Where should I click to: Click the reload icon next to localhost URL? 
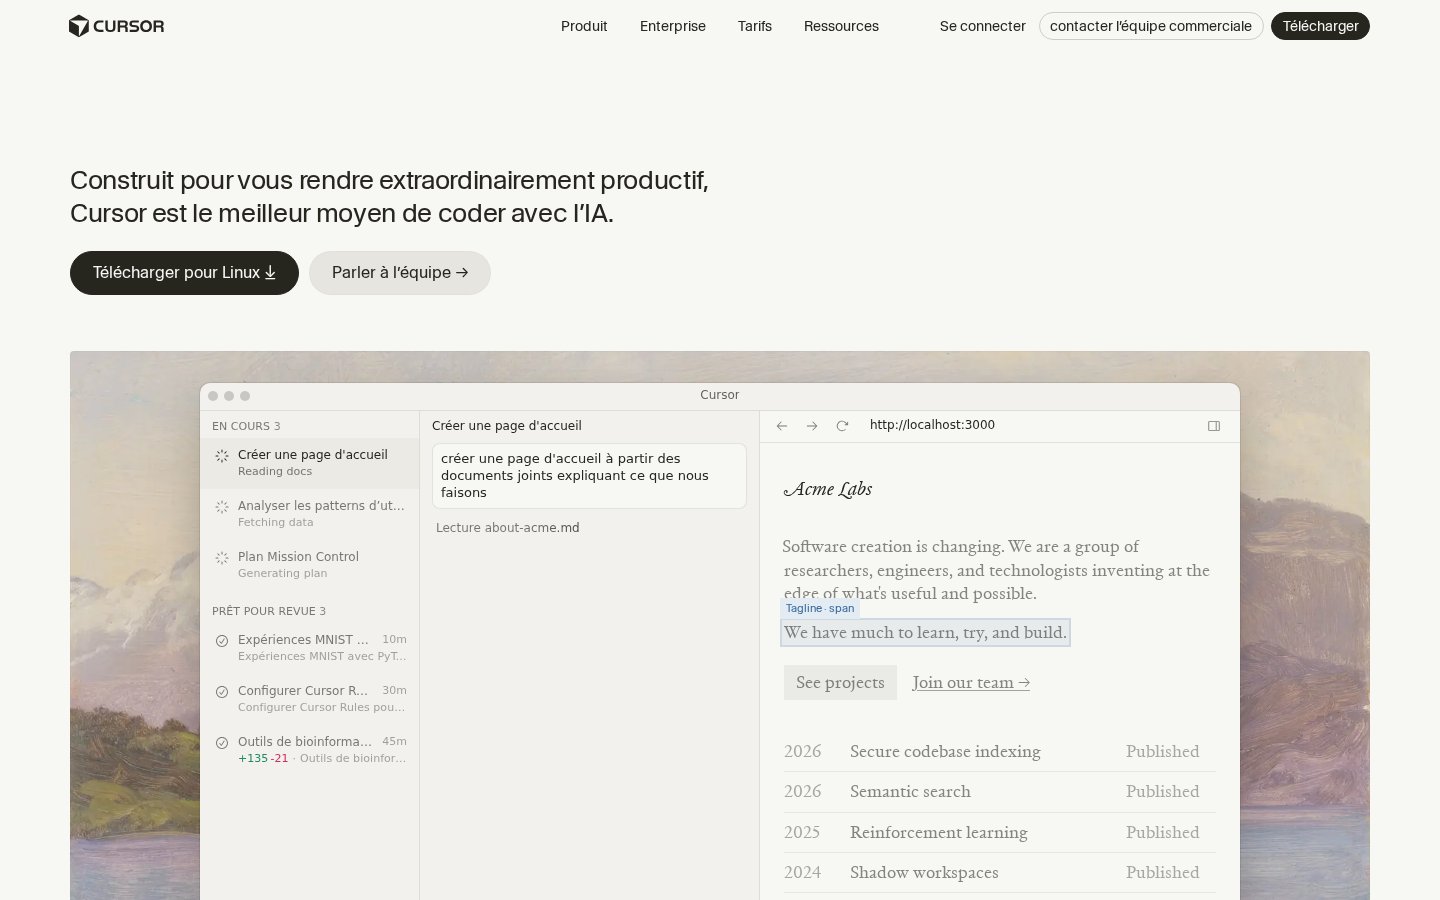(x=842, y=426)
